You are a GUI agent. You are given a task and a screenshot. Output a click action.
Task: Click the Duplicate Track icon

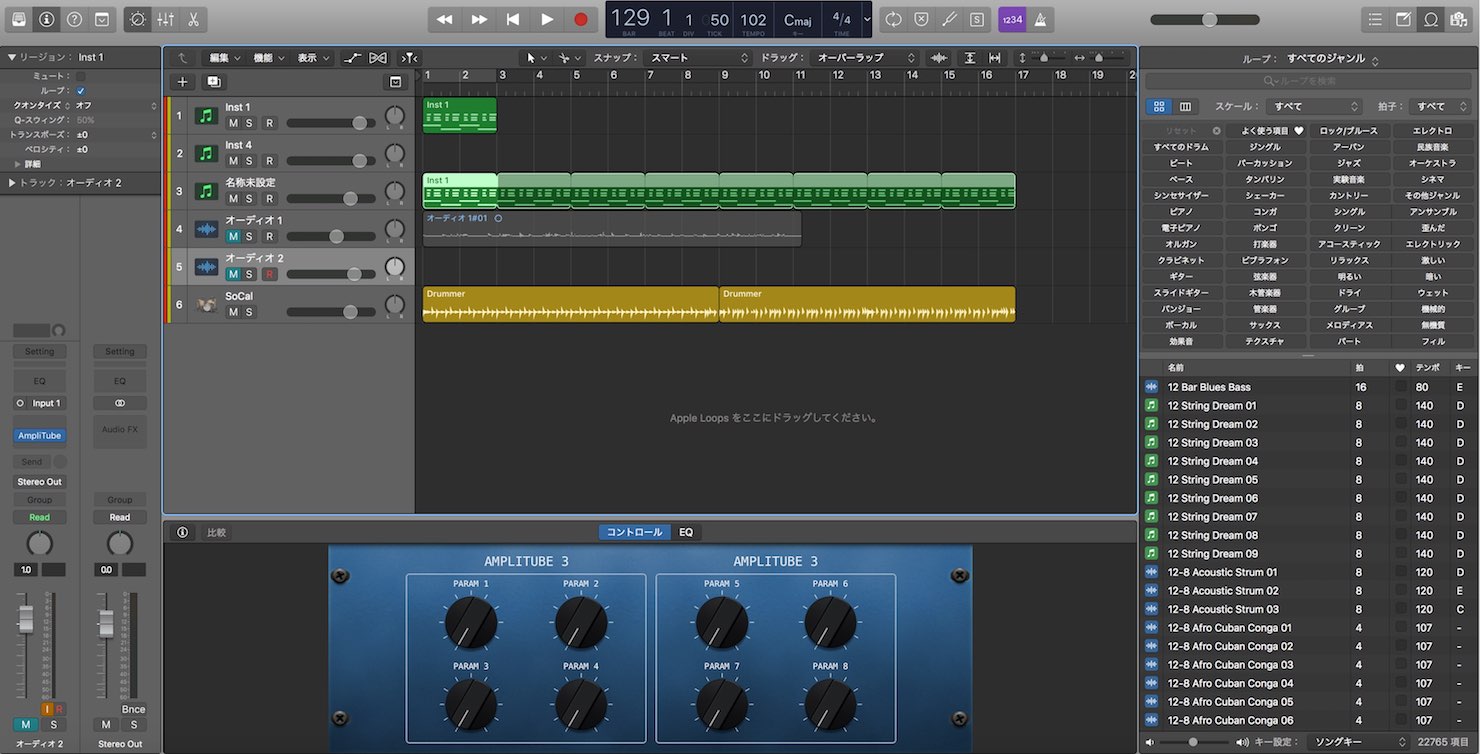[x=213, y=82]
